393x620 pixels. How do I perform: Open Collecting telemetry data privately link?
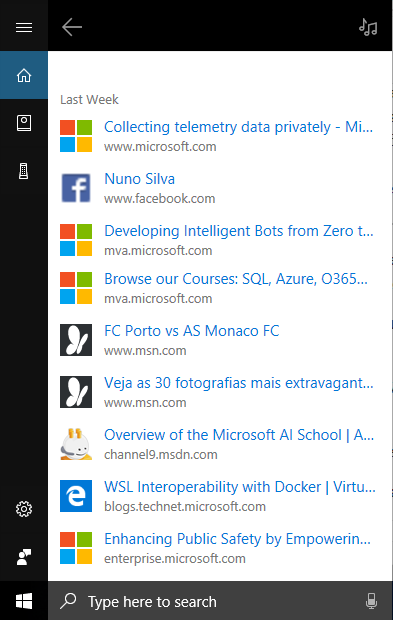coord(238,127)
